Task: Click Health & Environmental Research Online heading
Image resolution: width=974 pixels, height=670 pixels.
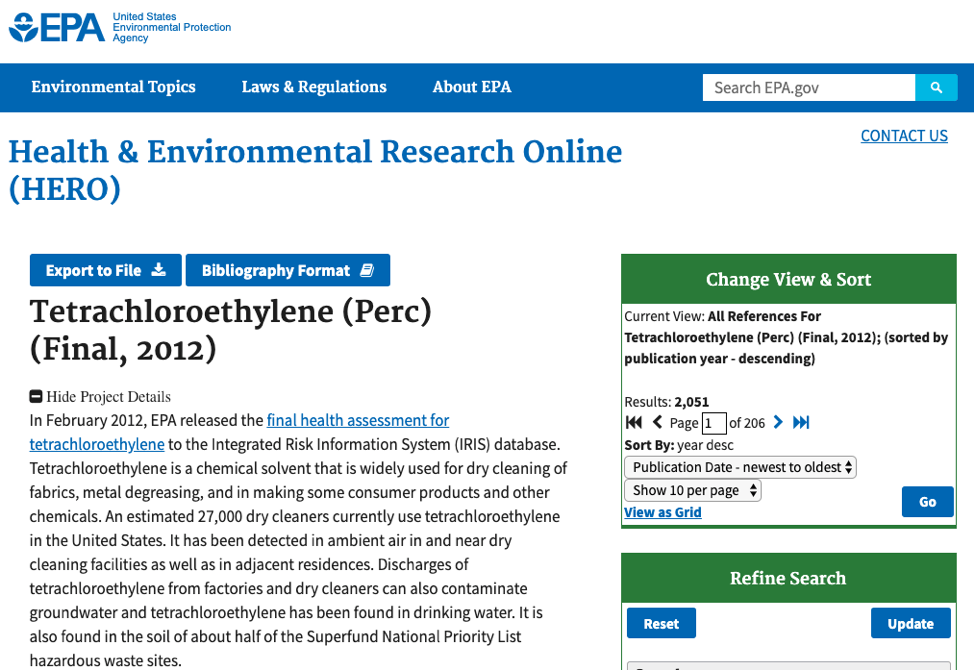Action: pyautogui.click(x=316, y=170)
